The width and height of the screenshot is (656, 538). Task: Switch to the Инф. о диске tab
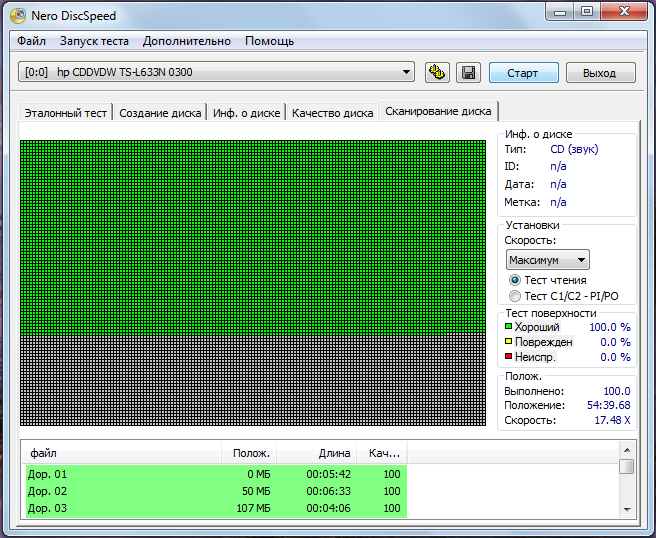click(x=246, y=113)
